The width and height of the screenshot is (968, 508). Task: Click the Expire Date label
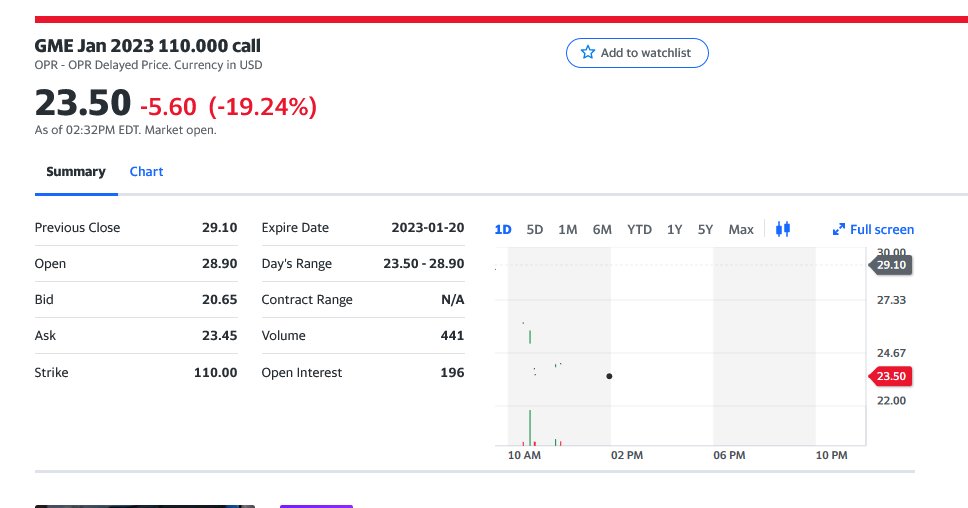[295, 227]
